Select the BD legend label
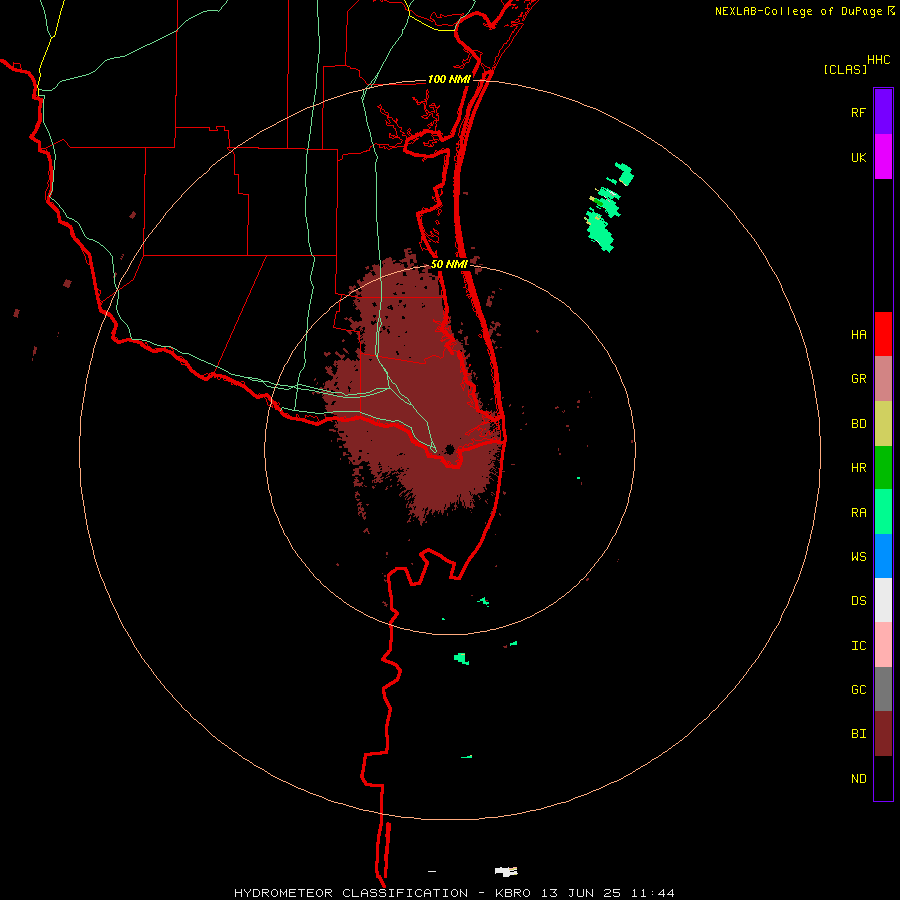The height and width of the screenshot is (900, 900). pos(858,424)
